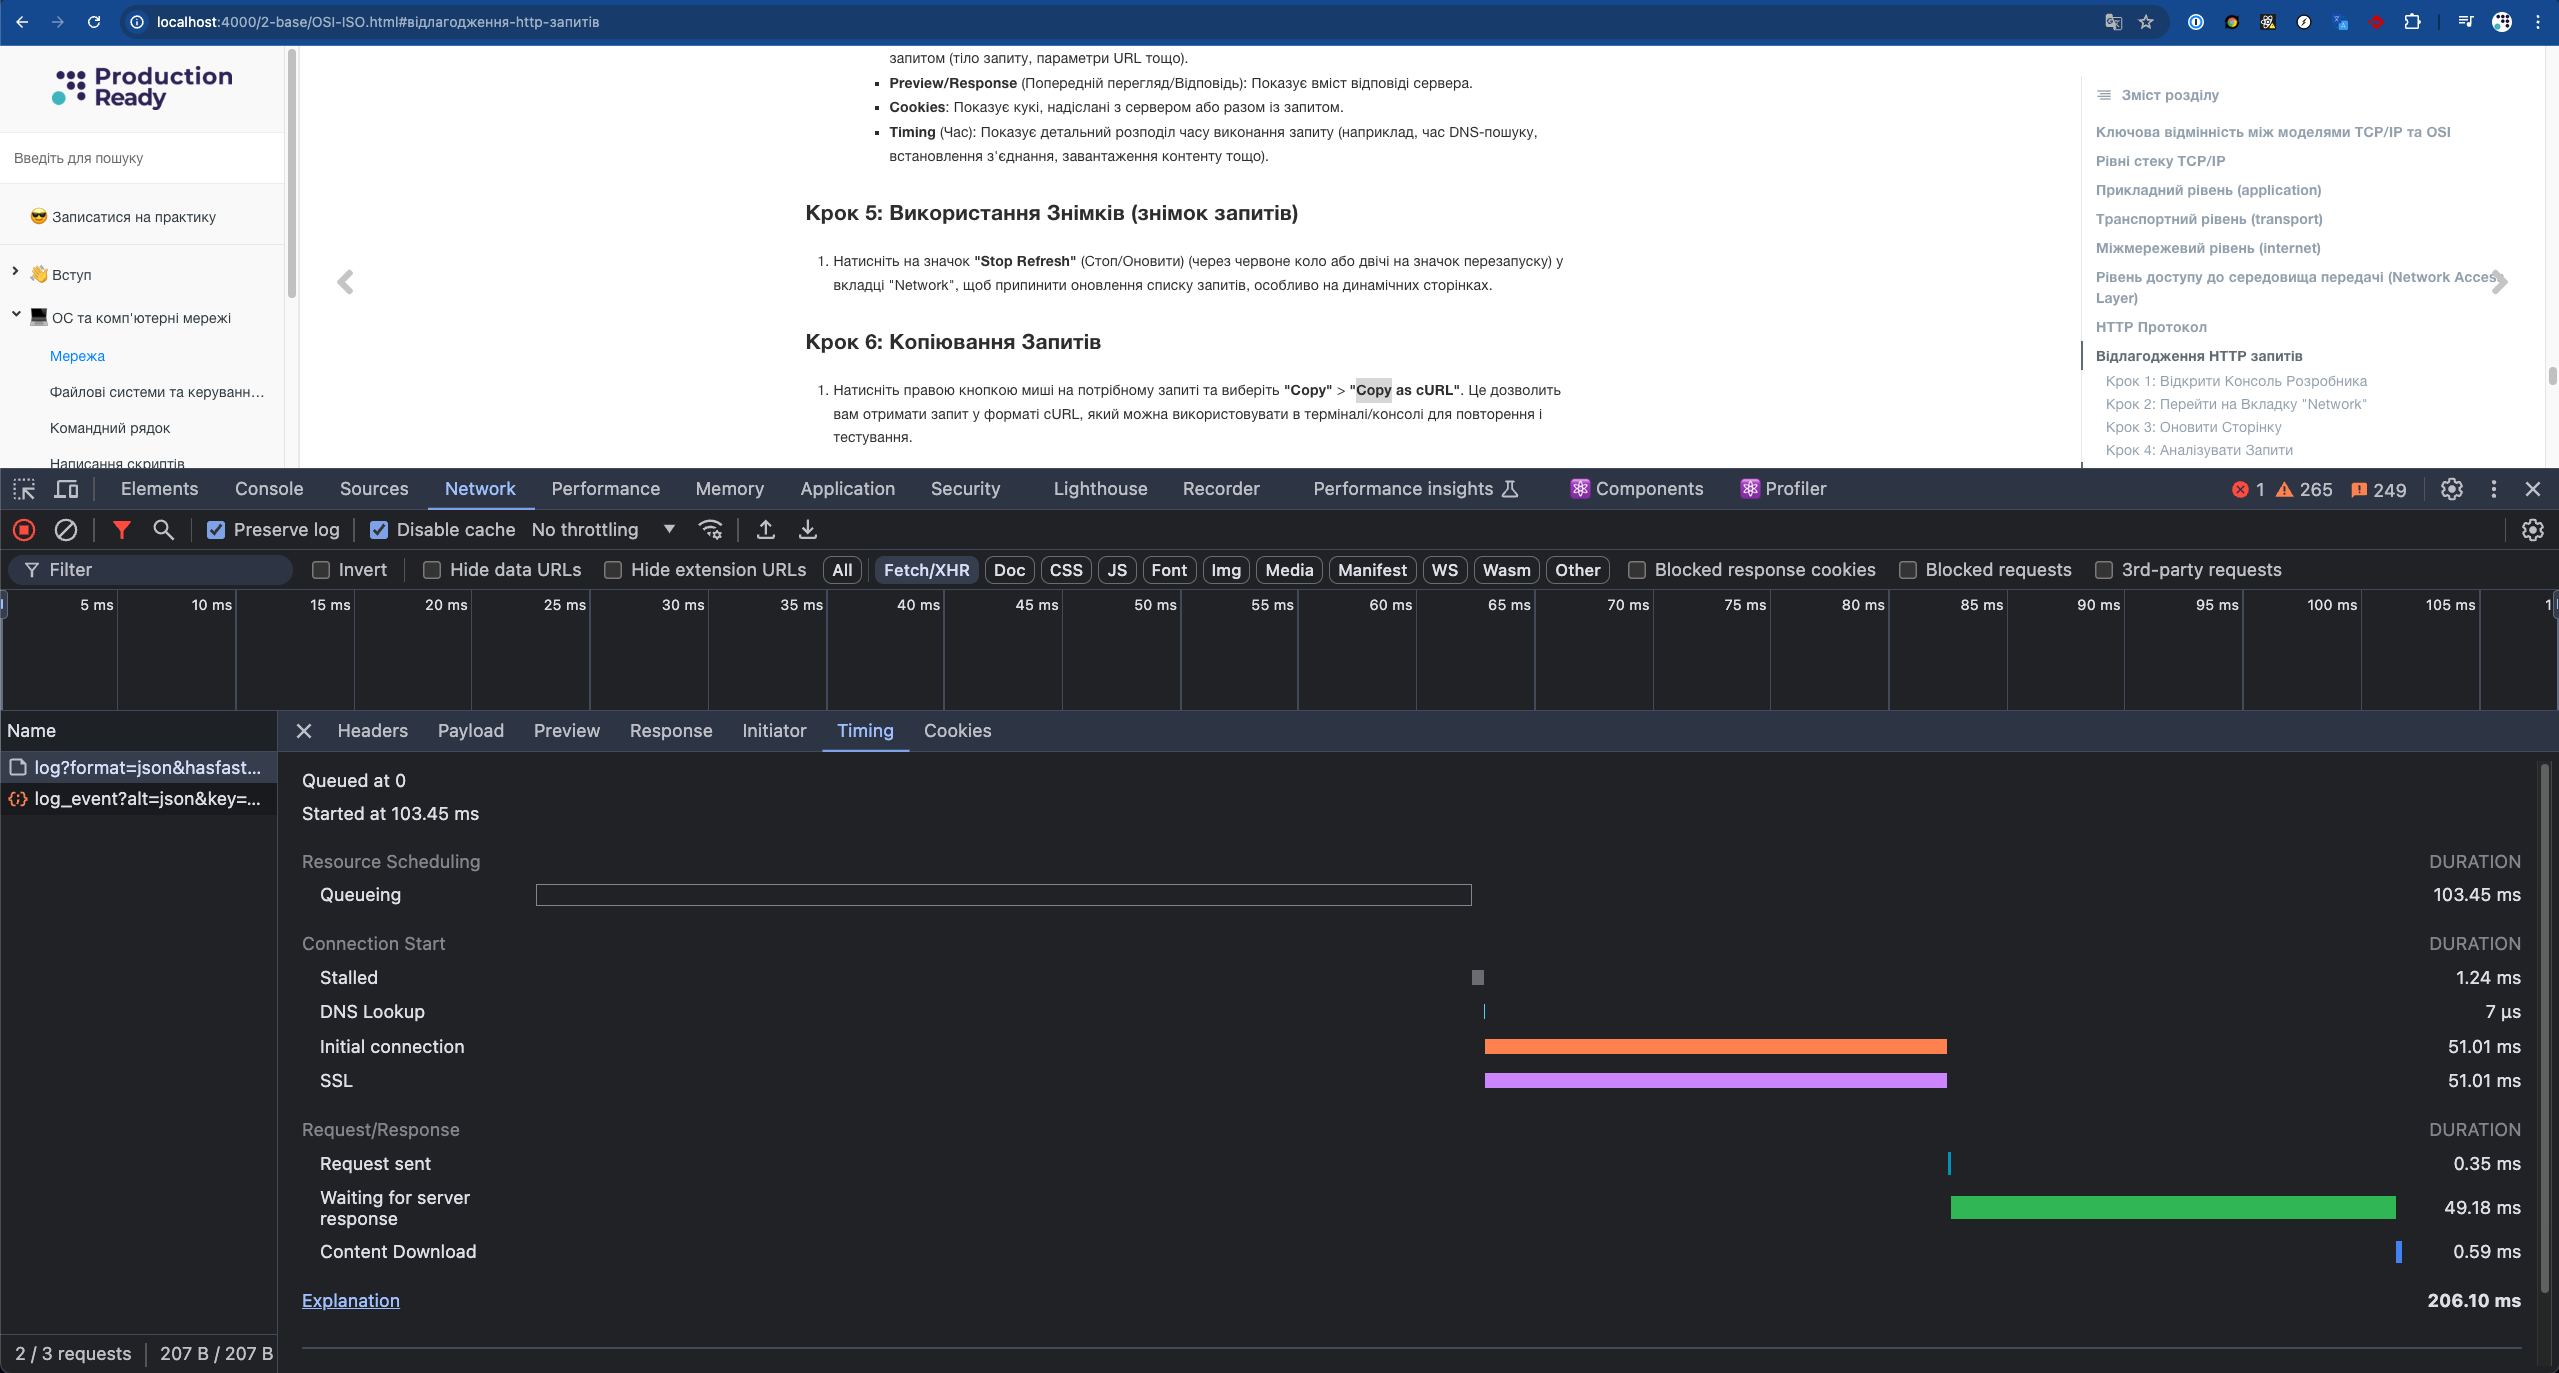
Task: Collapse ОС та комп'ютерні мережі section
Action: coord(15,315)
